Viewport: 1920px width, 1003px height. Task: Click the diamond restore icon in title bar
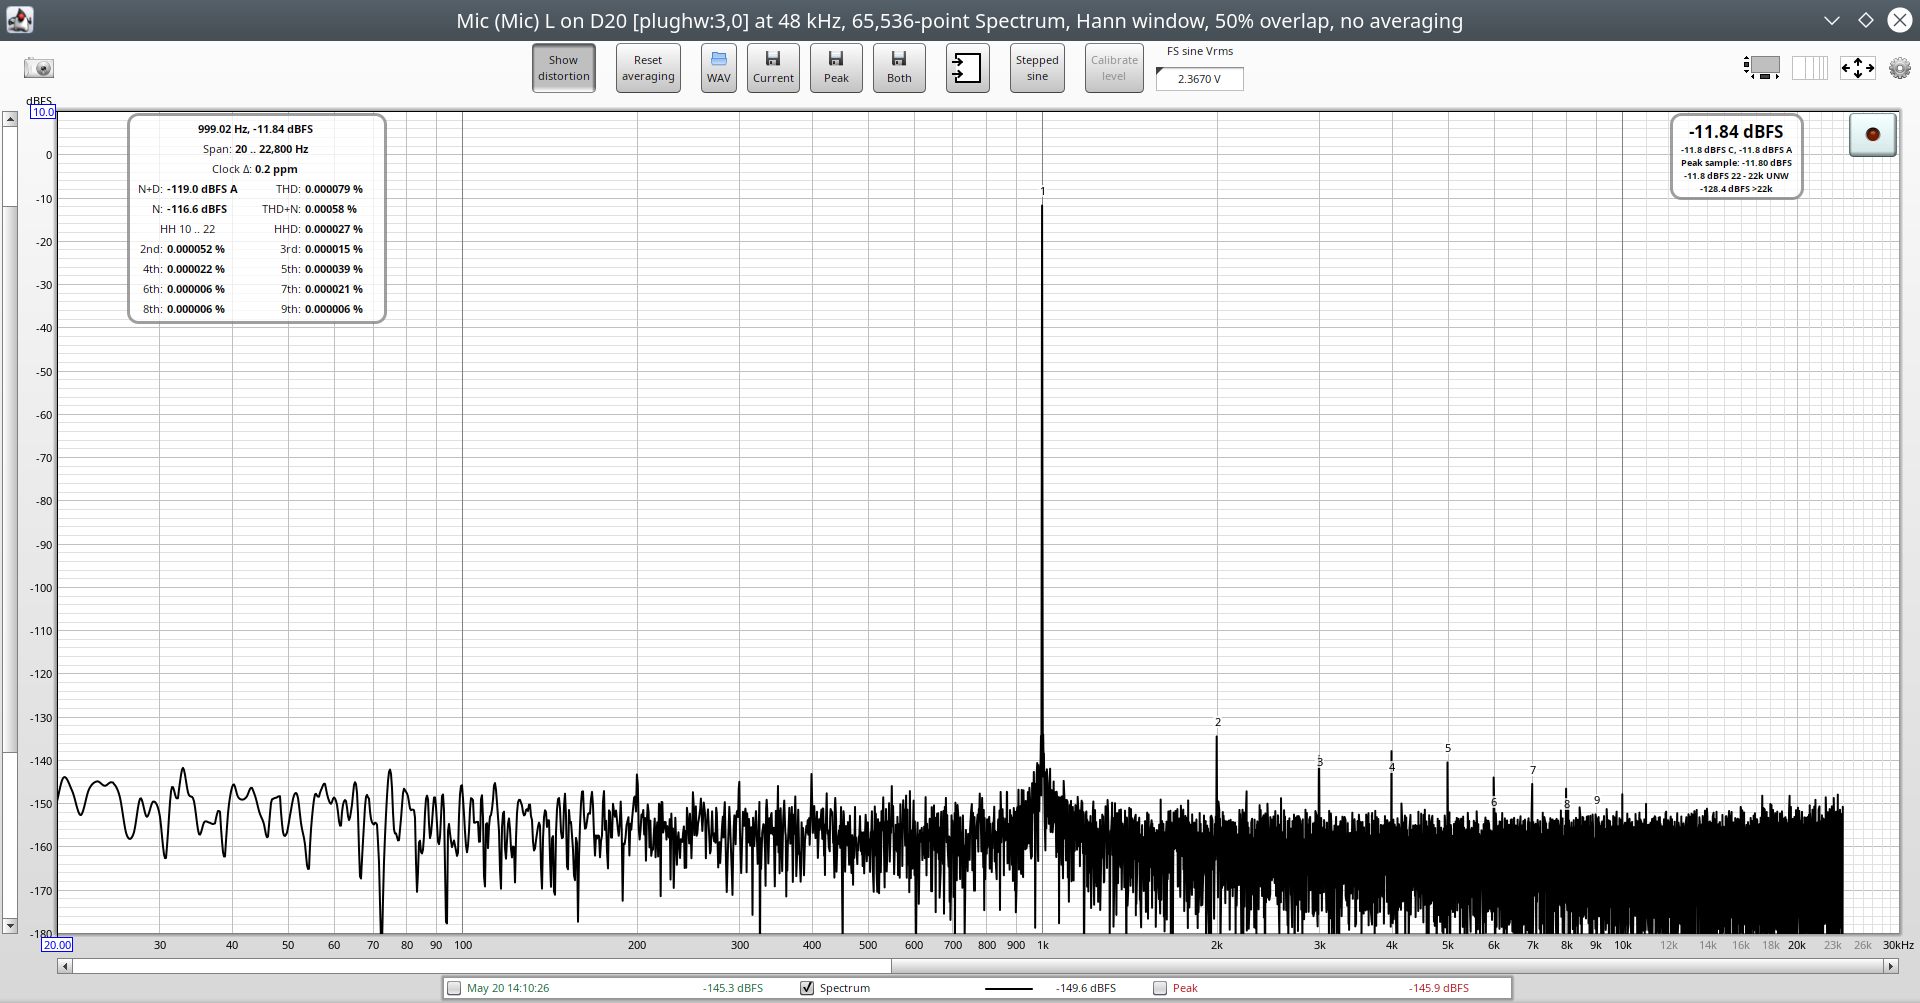1865,20
